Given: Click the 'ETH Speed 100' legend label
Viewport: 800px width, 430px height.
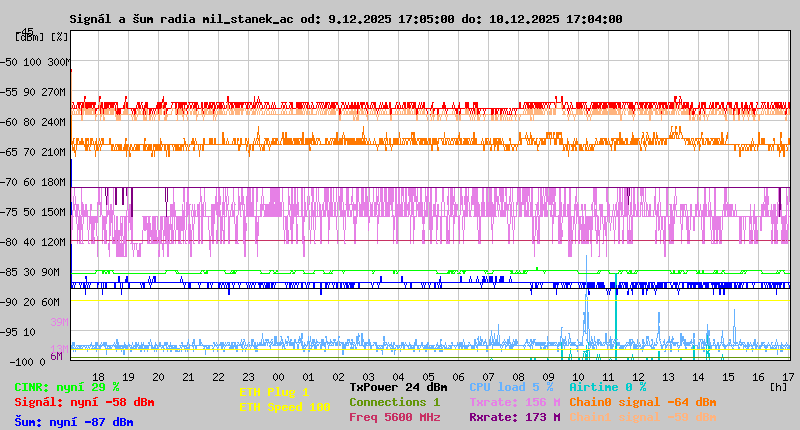Looking at the screenshot, I should (x=285, y=407).
